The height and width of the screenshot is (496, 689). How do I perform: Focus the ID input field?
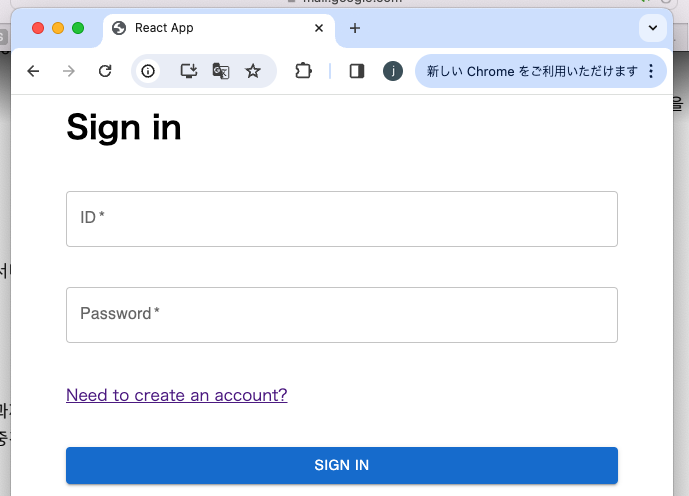pos(342,219)
